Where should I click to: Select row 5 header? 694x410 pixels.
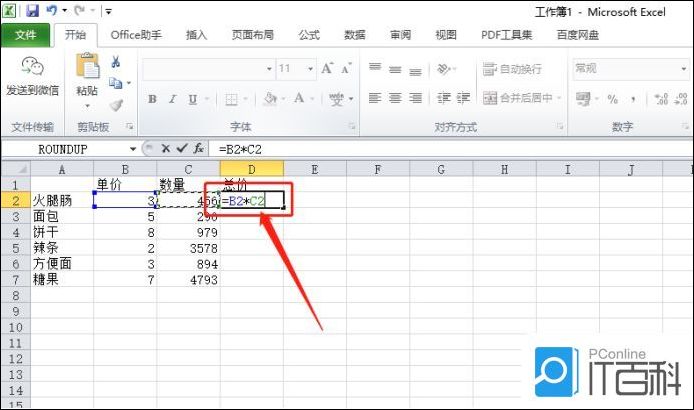point(15,248)
